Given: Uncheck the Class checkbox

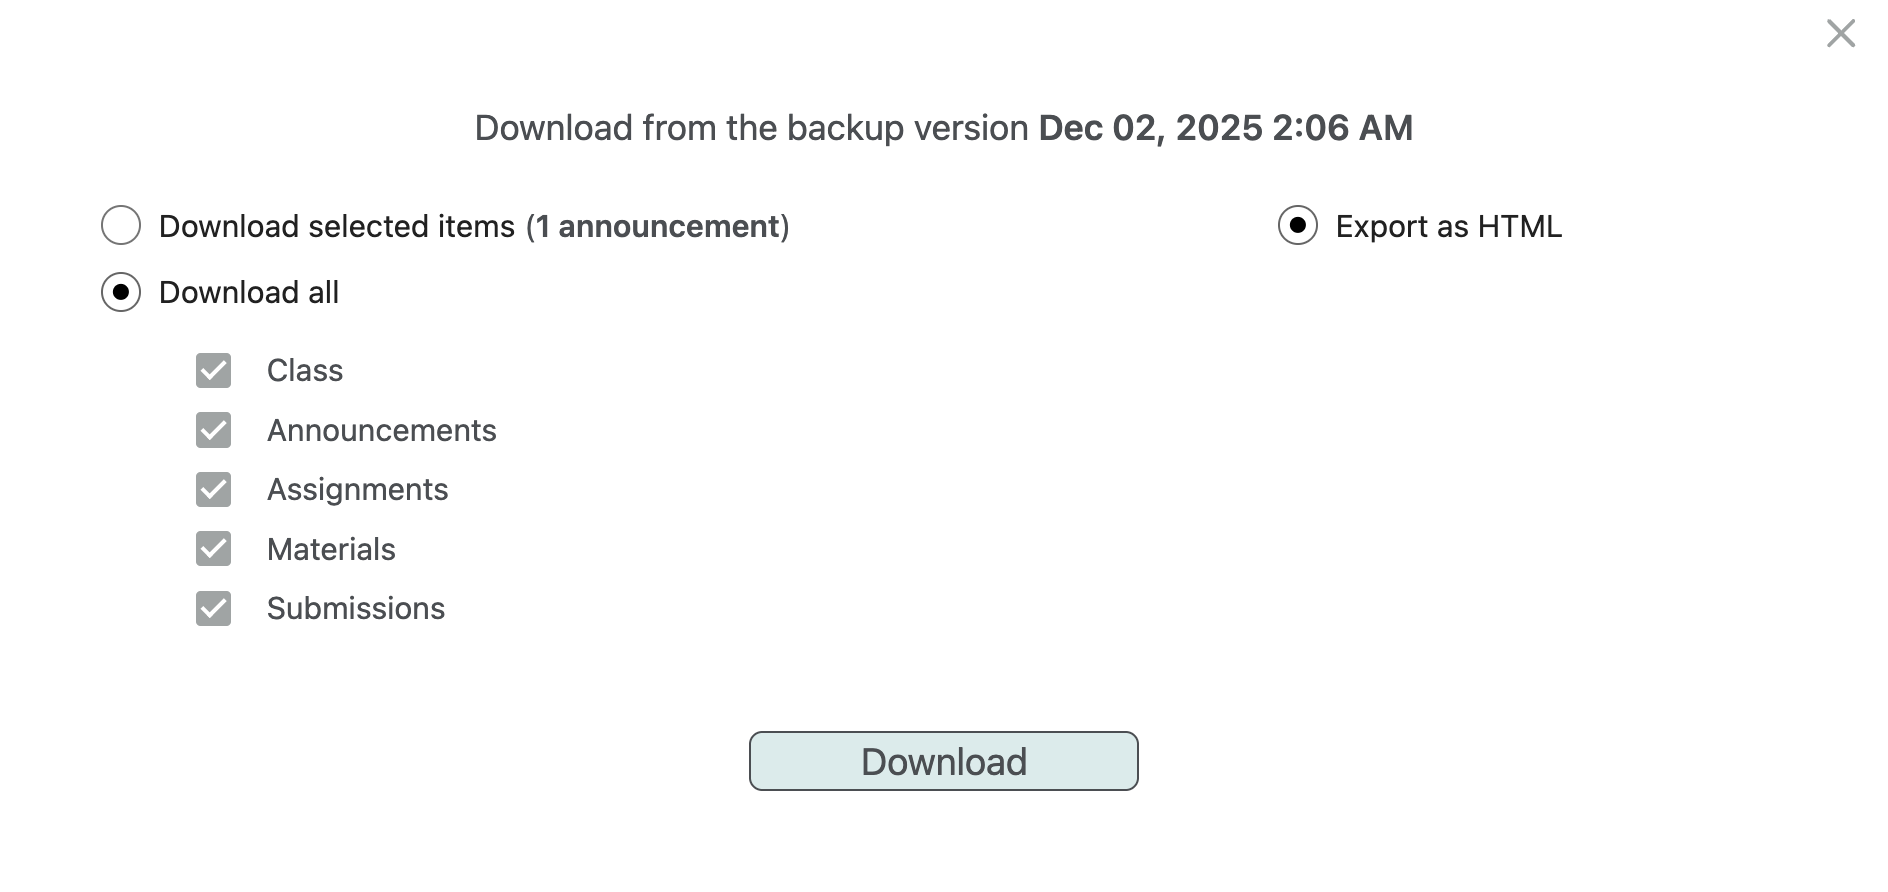Looking at the screenshot, I should (x=214, y=371).
